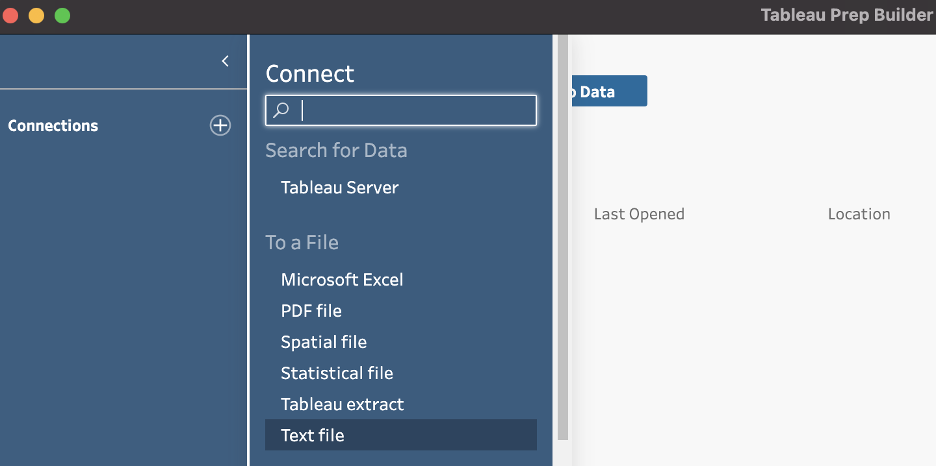The image size is (936, 466).
Task: Sort by the Last Opened column header
Action: [639, 214]
